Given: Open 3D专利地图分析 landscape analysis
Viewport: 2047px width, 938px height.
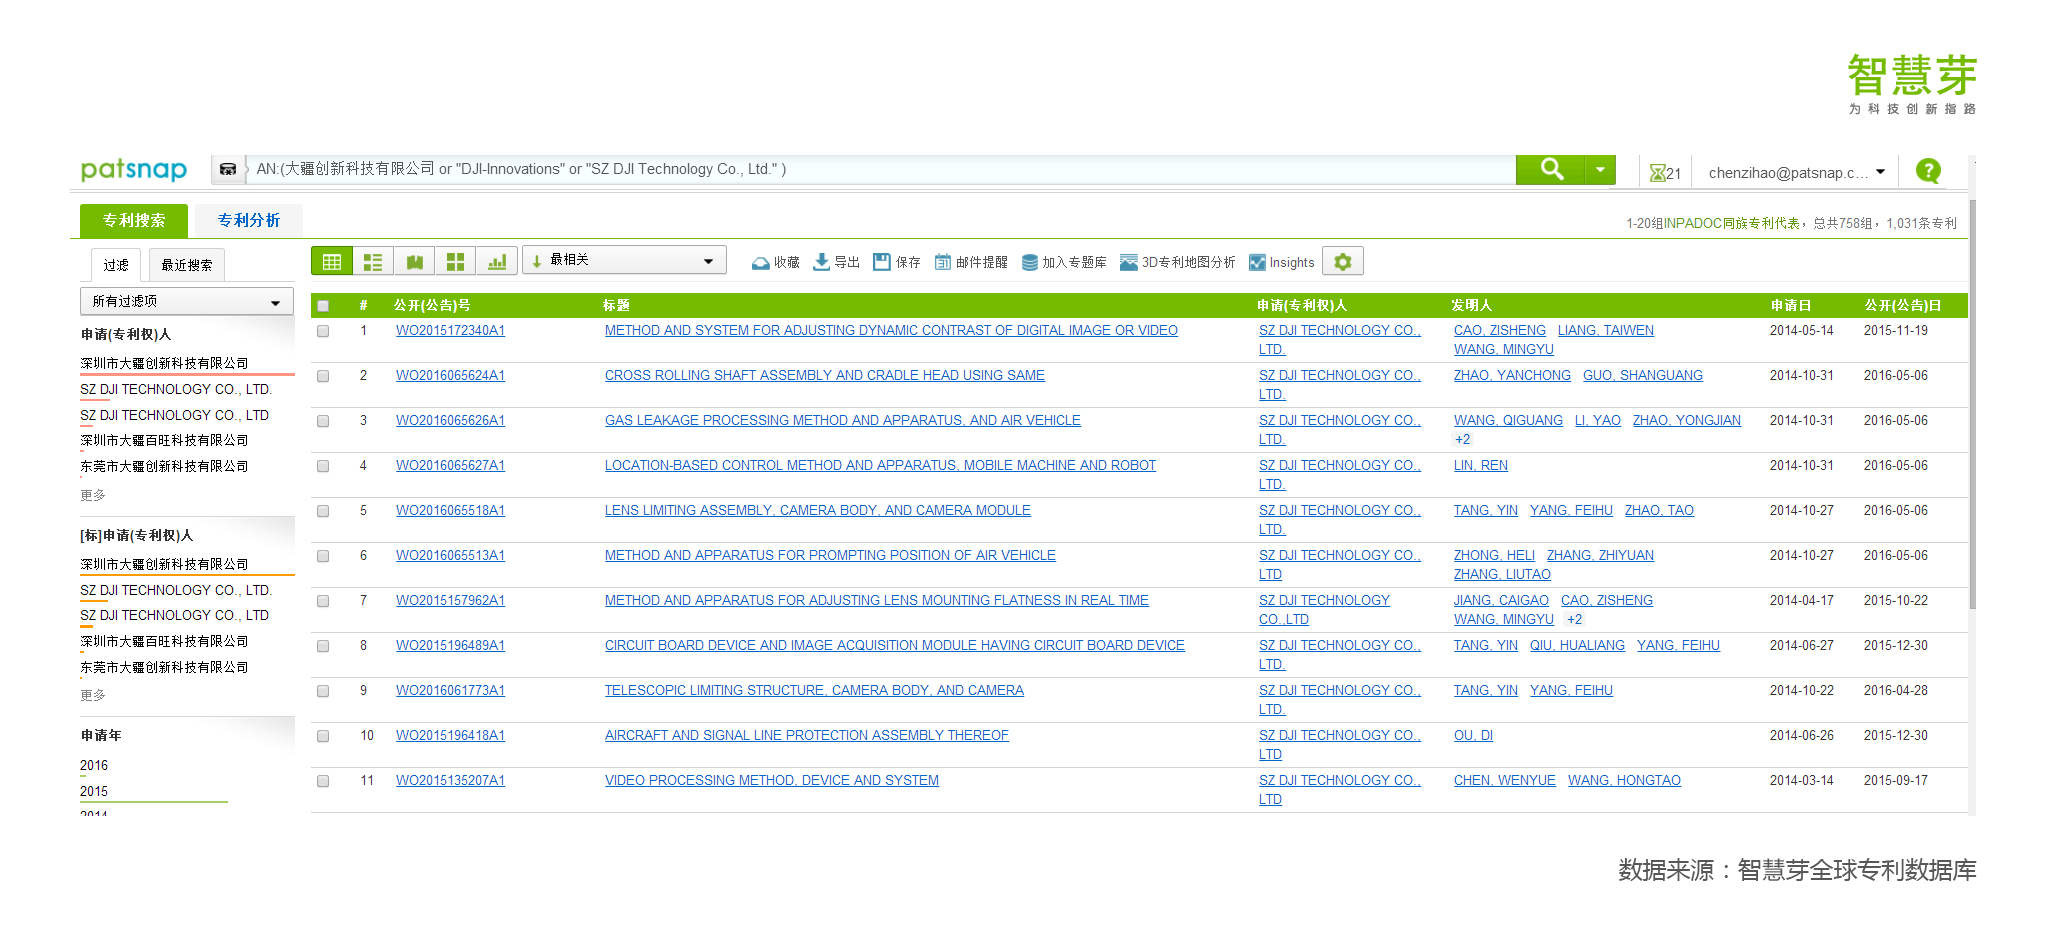Looking at the screenshot, I should pos(1177,262).
